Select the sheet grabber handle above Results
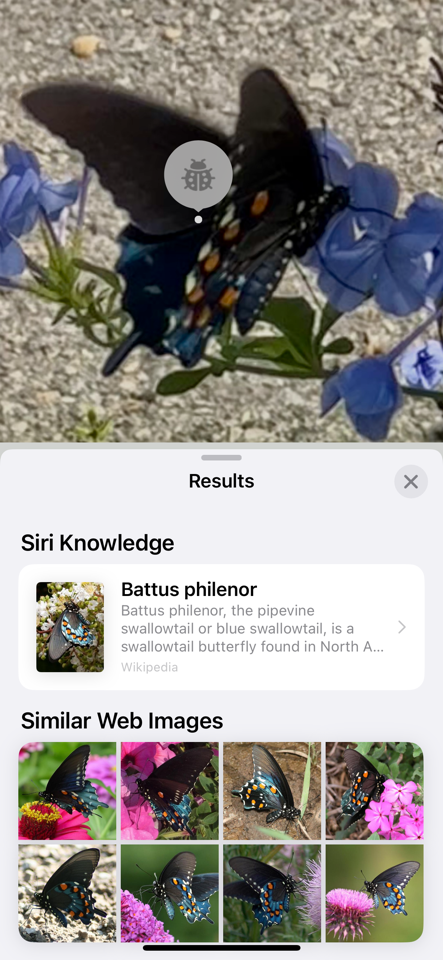This screenshot has height=960, width=443. coord(222,457)
